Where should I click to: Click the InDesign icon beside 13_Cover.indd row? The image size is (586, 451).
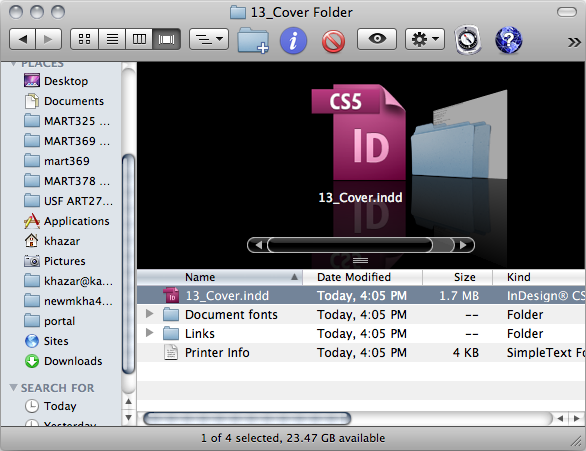pos(171,295)
